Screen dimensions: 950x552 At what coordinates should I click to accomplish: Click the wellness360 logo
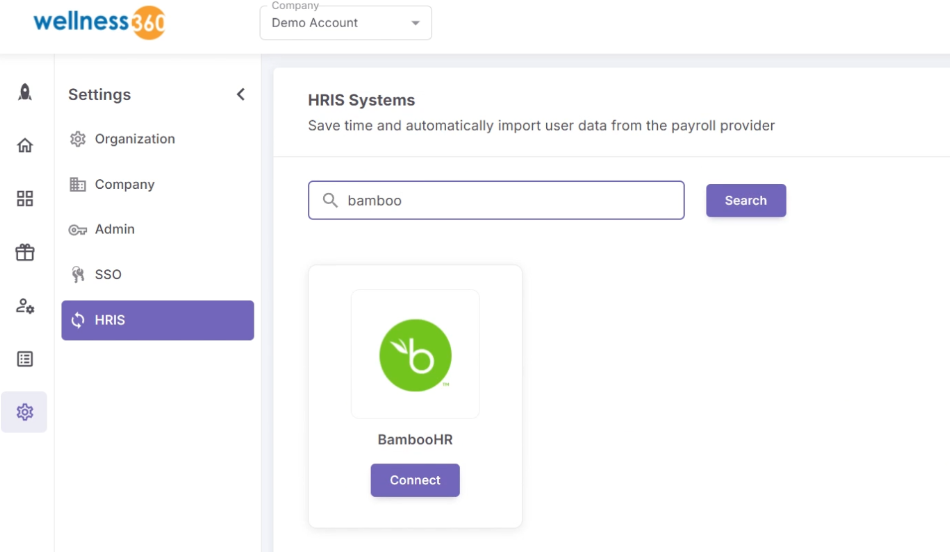point(99,22)
